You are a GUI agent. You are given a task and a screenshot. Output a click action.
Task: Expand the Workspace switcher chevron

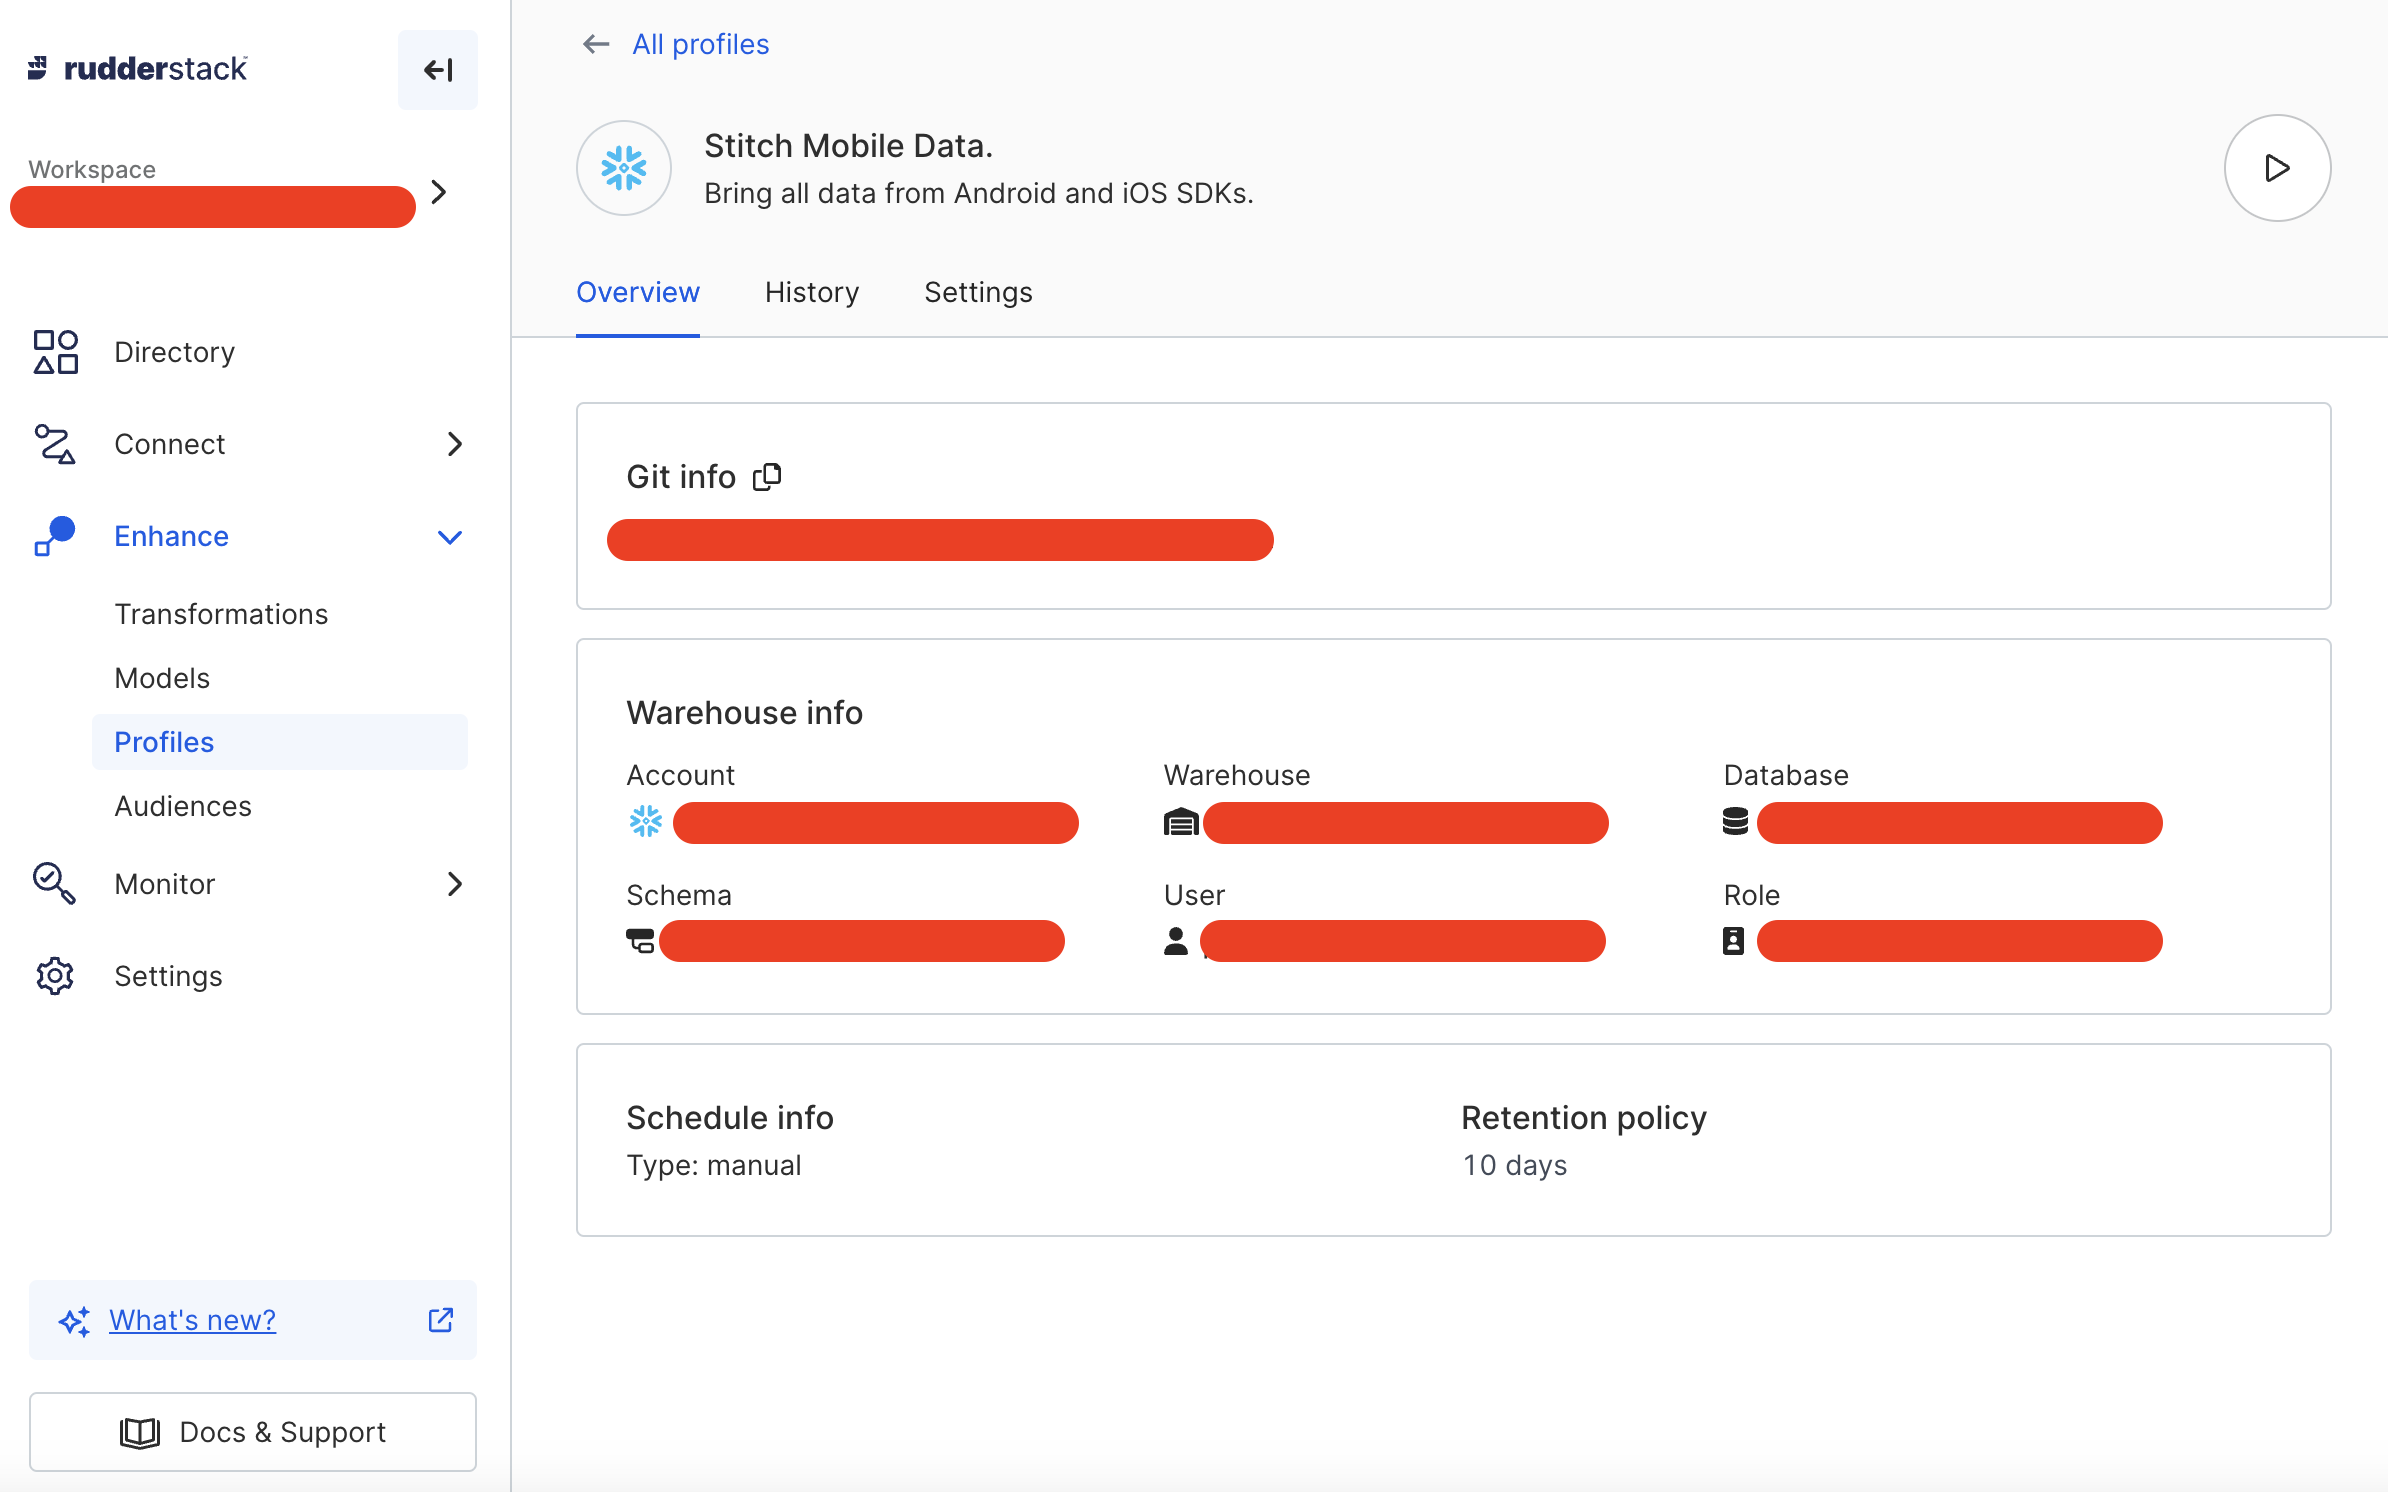pos(439,192)
